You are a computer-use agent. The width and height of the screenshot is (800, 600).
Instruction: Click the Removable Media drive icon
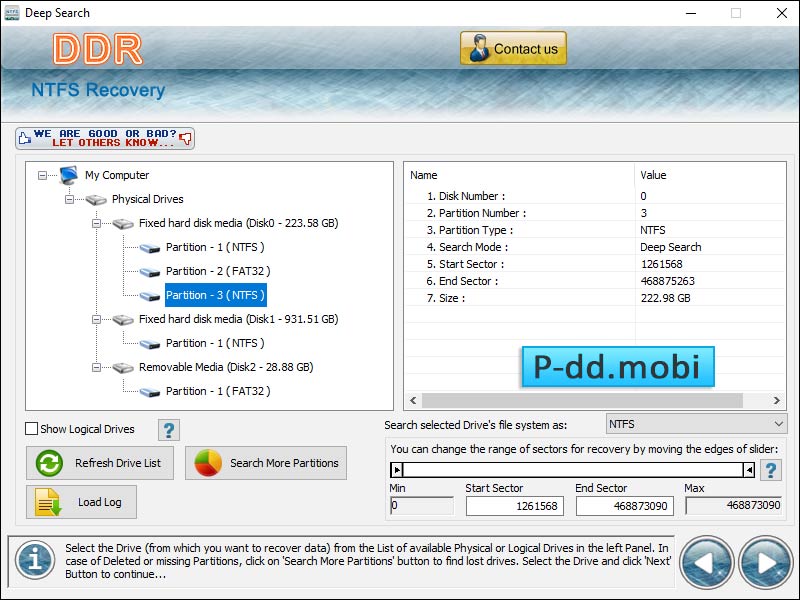[123, 367]
